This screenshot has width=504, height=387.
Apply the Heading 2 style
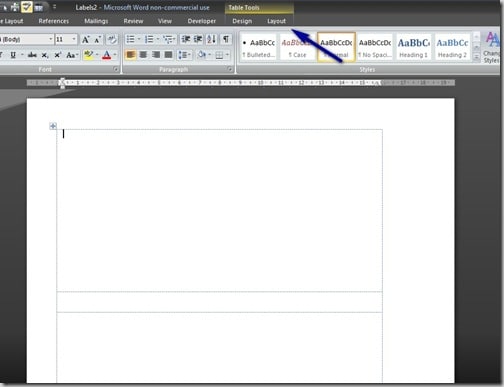(x=452, y=47)
